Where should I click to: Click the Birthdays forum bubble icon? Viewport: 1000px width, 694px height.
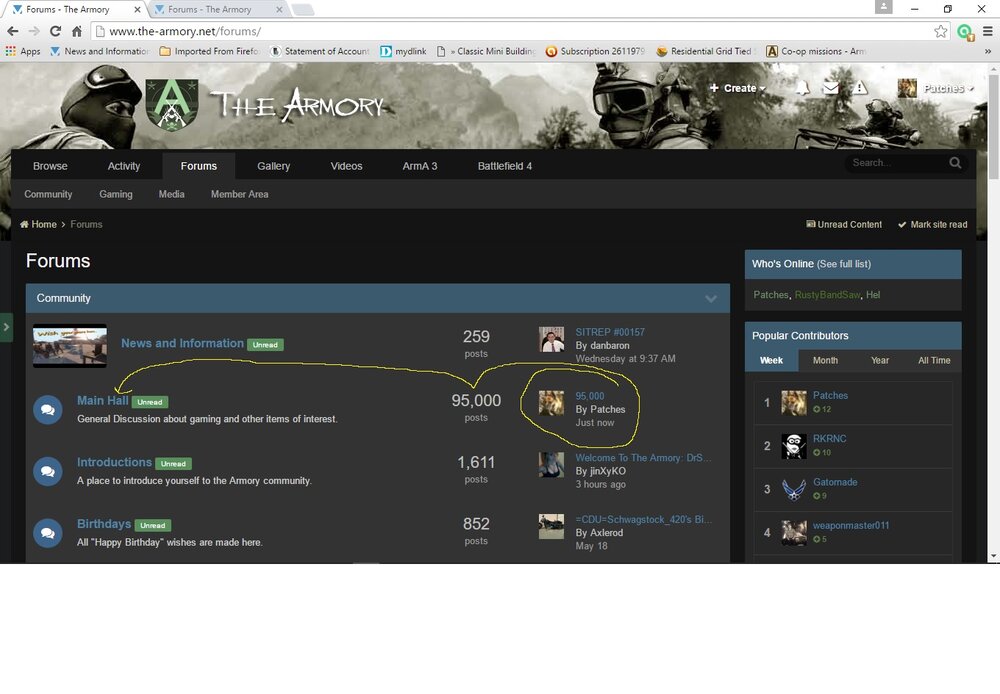[47, 532]
